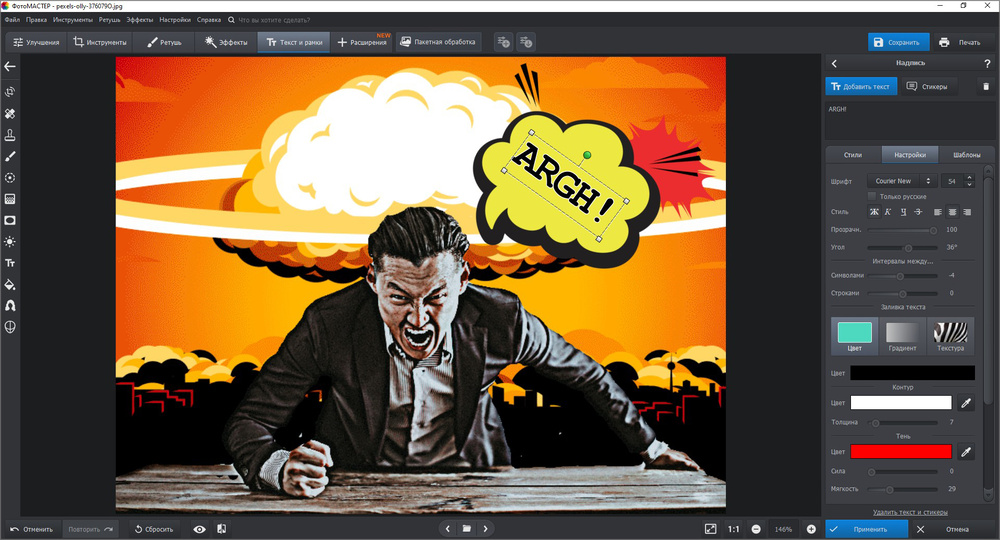Go to previous image with left chevron

(448, 529)
